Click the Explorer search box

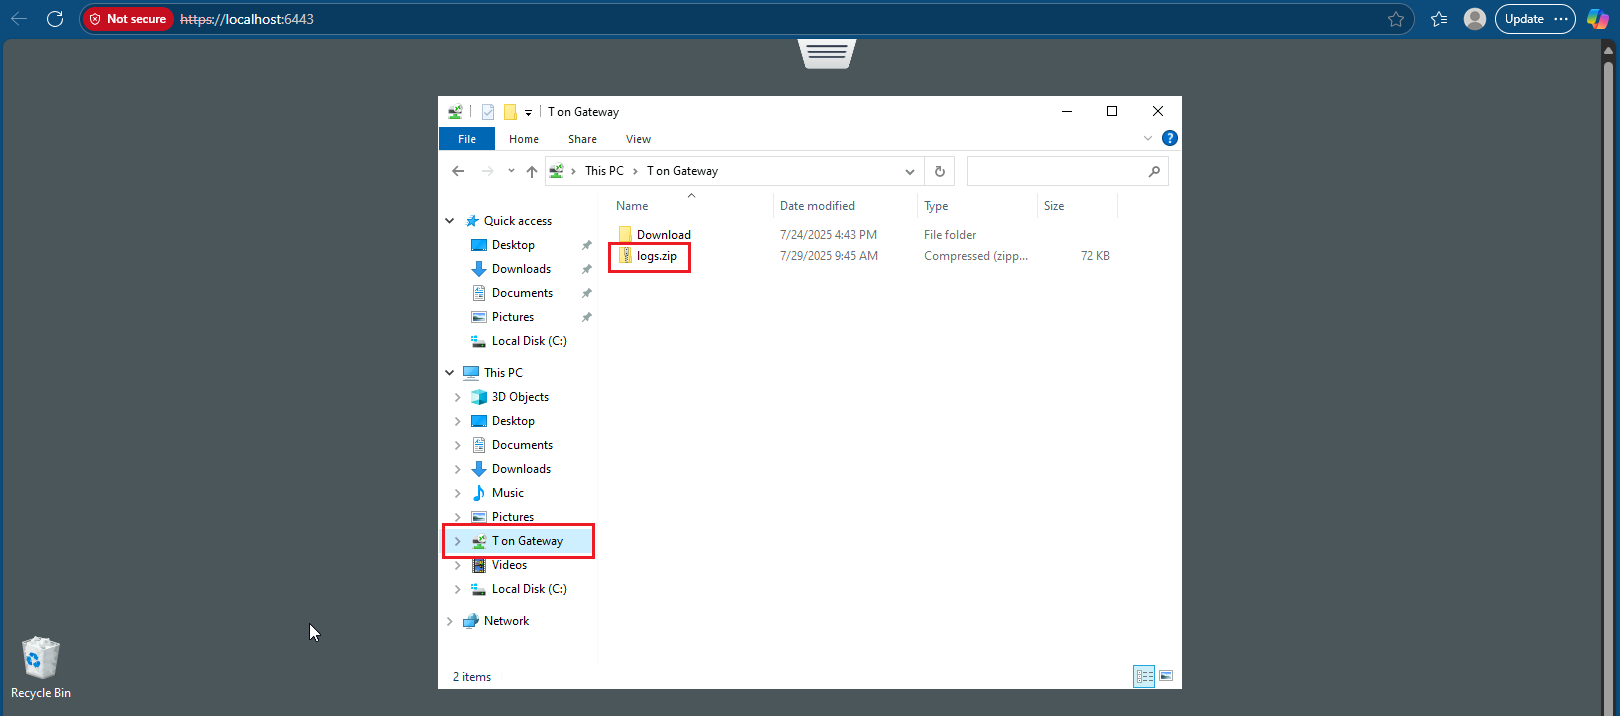click(x=1056, y=171)
